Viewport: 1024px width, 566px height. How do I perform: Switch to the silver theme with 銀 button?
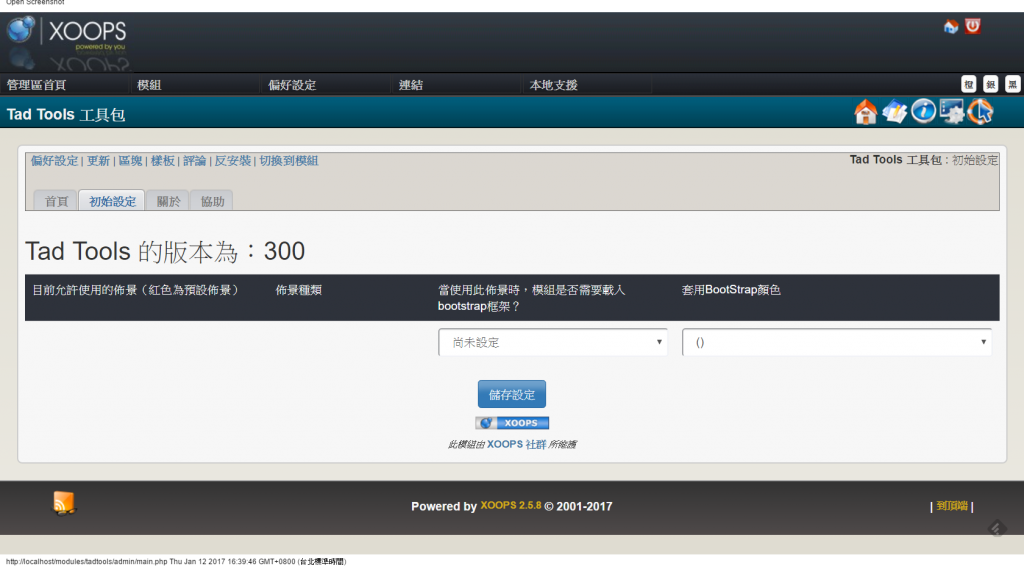(x=990, y=85)
